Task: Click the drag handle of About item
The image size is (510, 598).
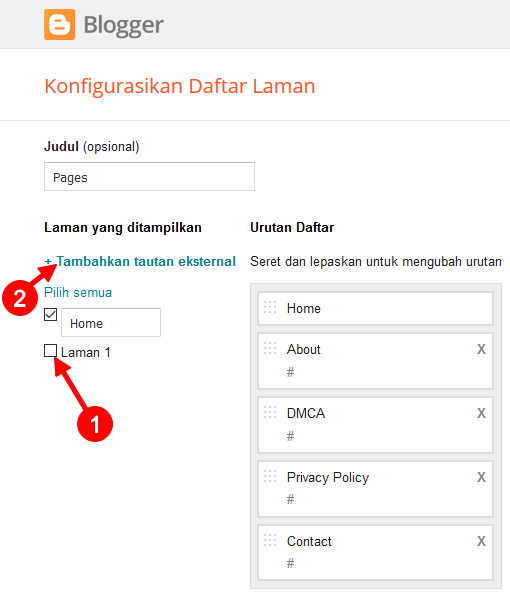Action: click(270, 348)
